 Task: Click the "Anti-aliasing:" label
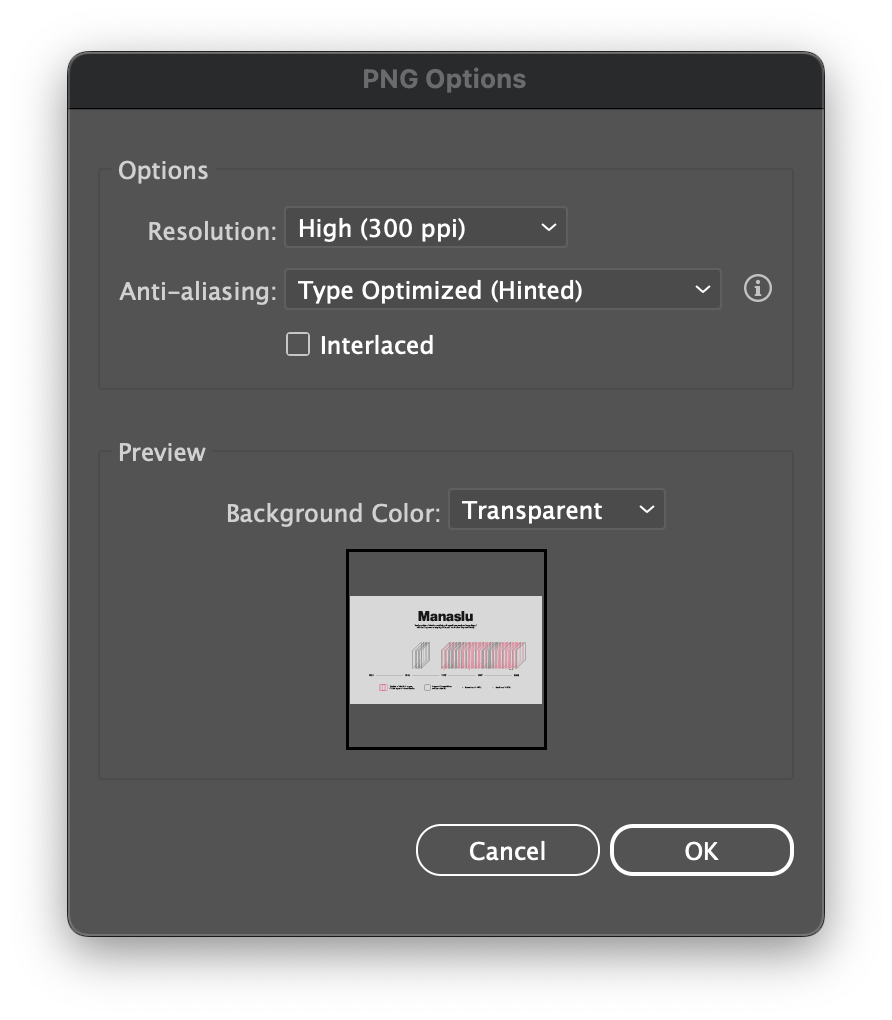click(x=198, y=292)
